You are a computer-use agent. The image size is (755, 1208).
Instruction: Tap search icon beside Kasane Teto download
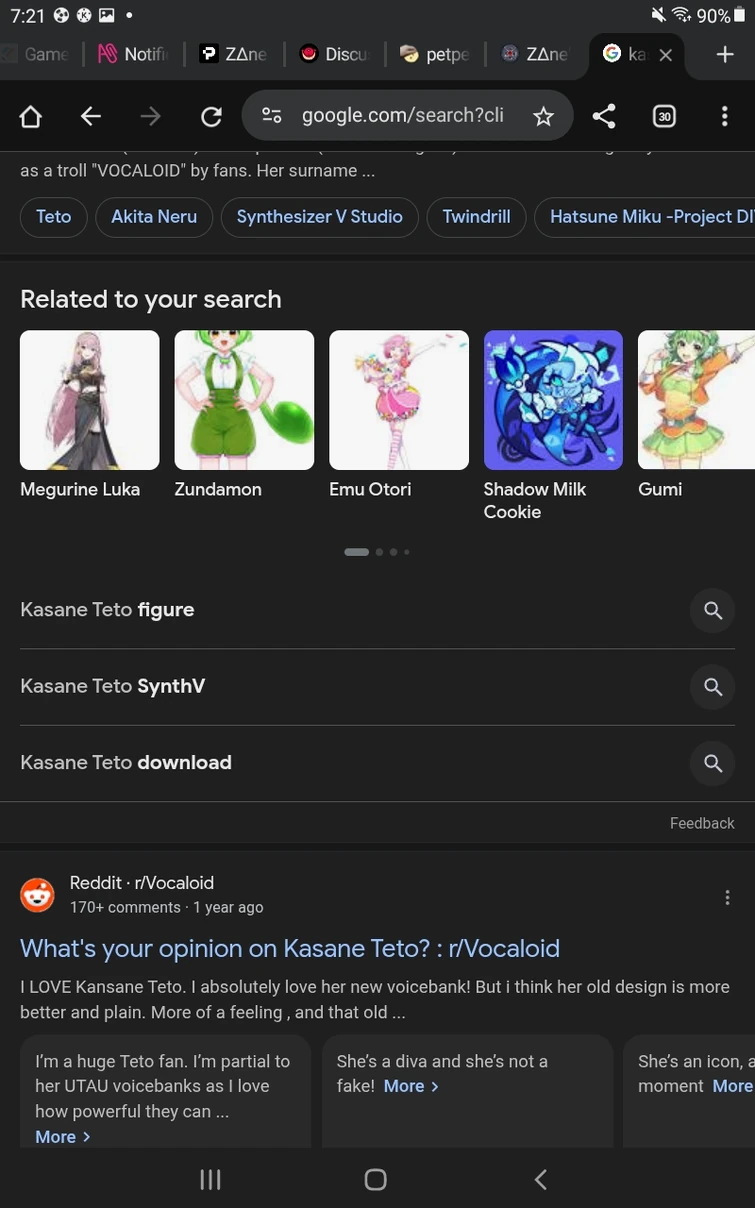[x=712, y=763]
